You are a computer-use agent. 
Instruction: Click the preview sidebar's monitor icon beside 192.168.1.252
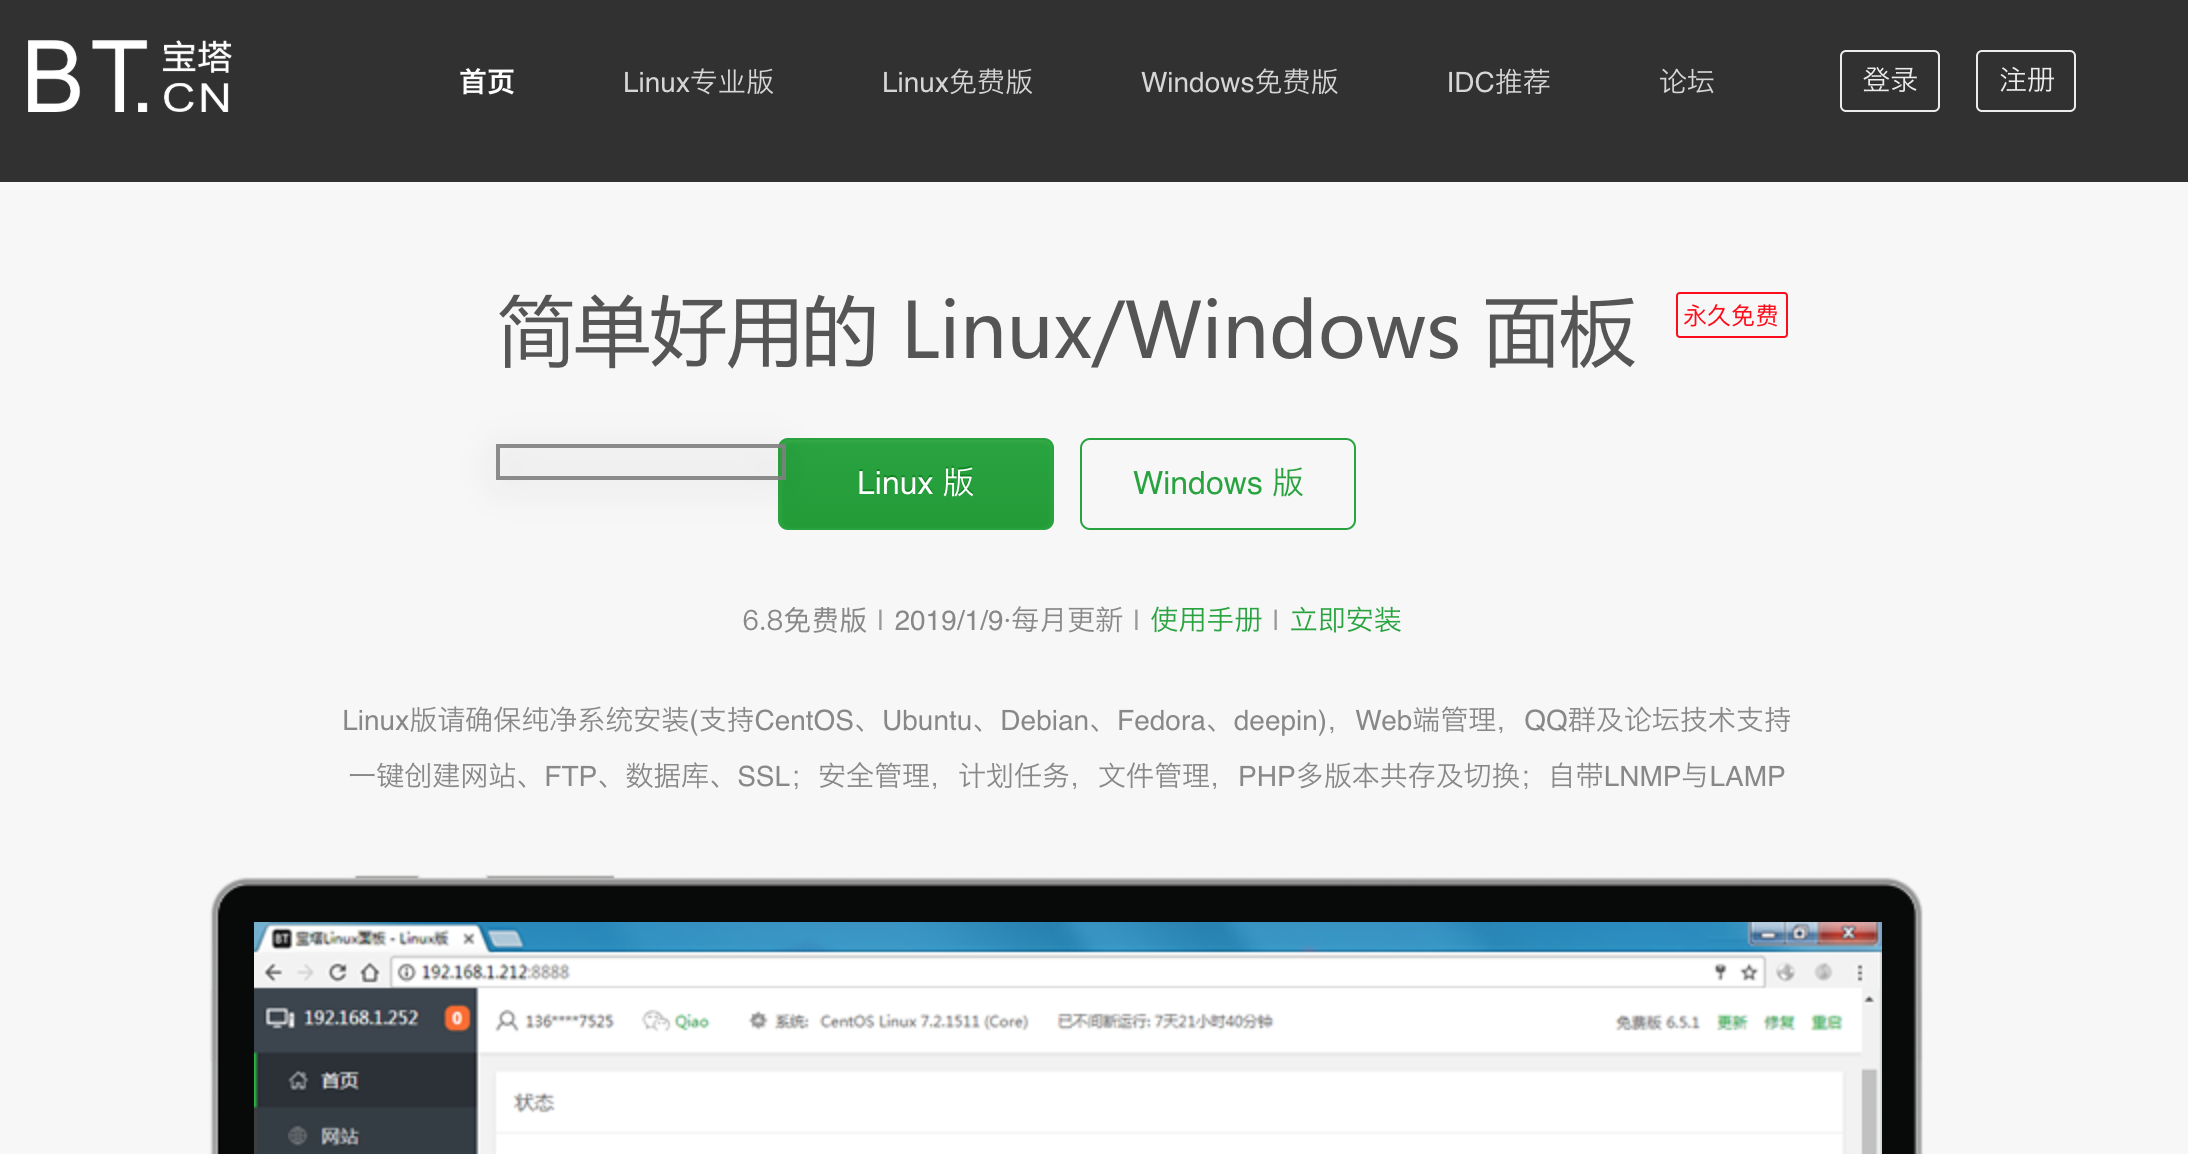[x=280, y=1018]
